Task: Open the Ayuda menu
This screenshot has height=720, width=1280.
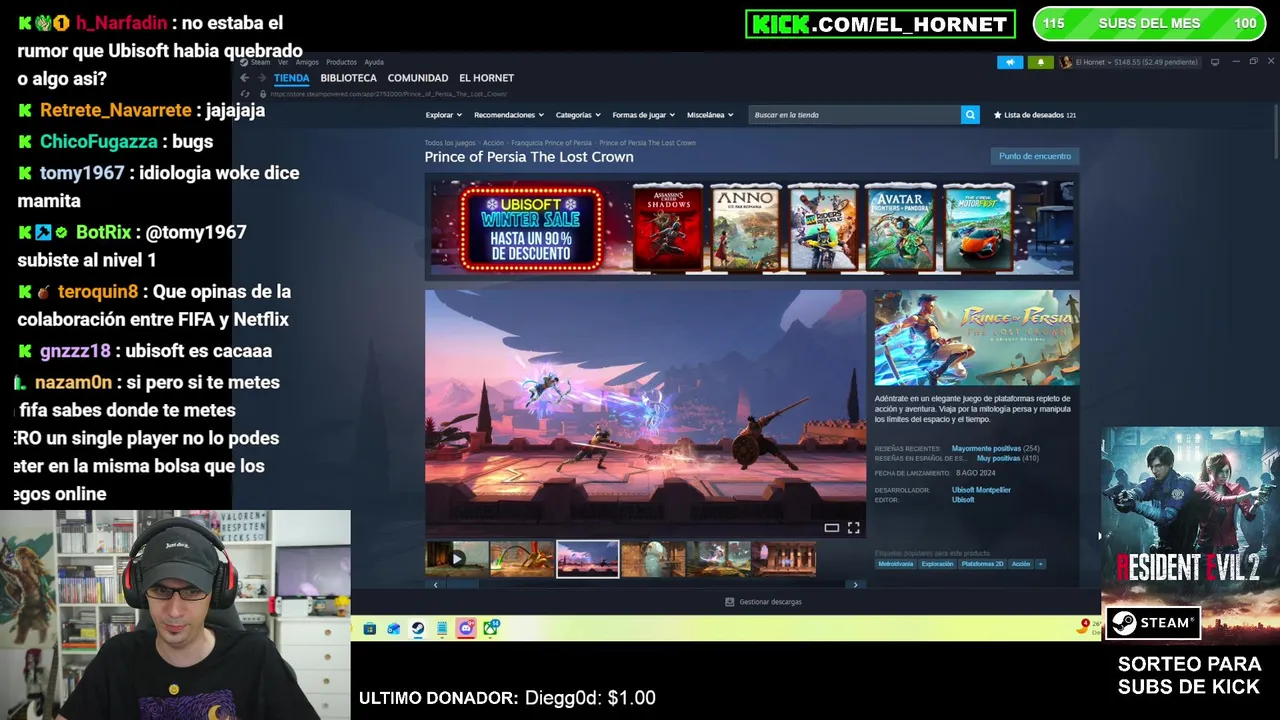Action: tap(374, 62)
